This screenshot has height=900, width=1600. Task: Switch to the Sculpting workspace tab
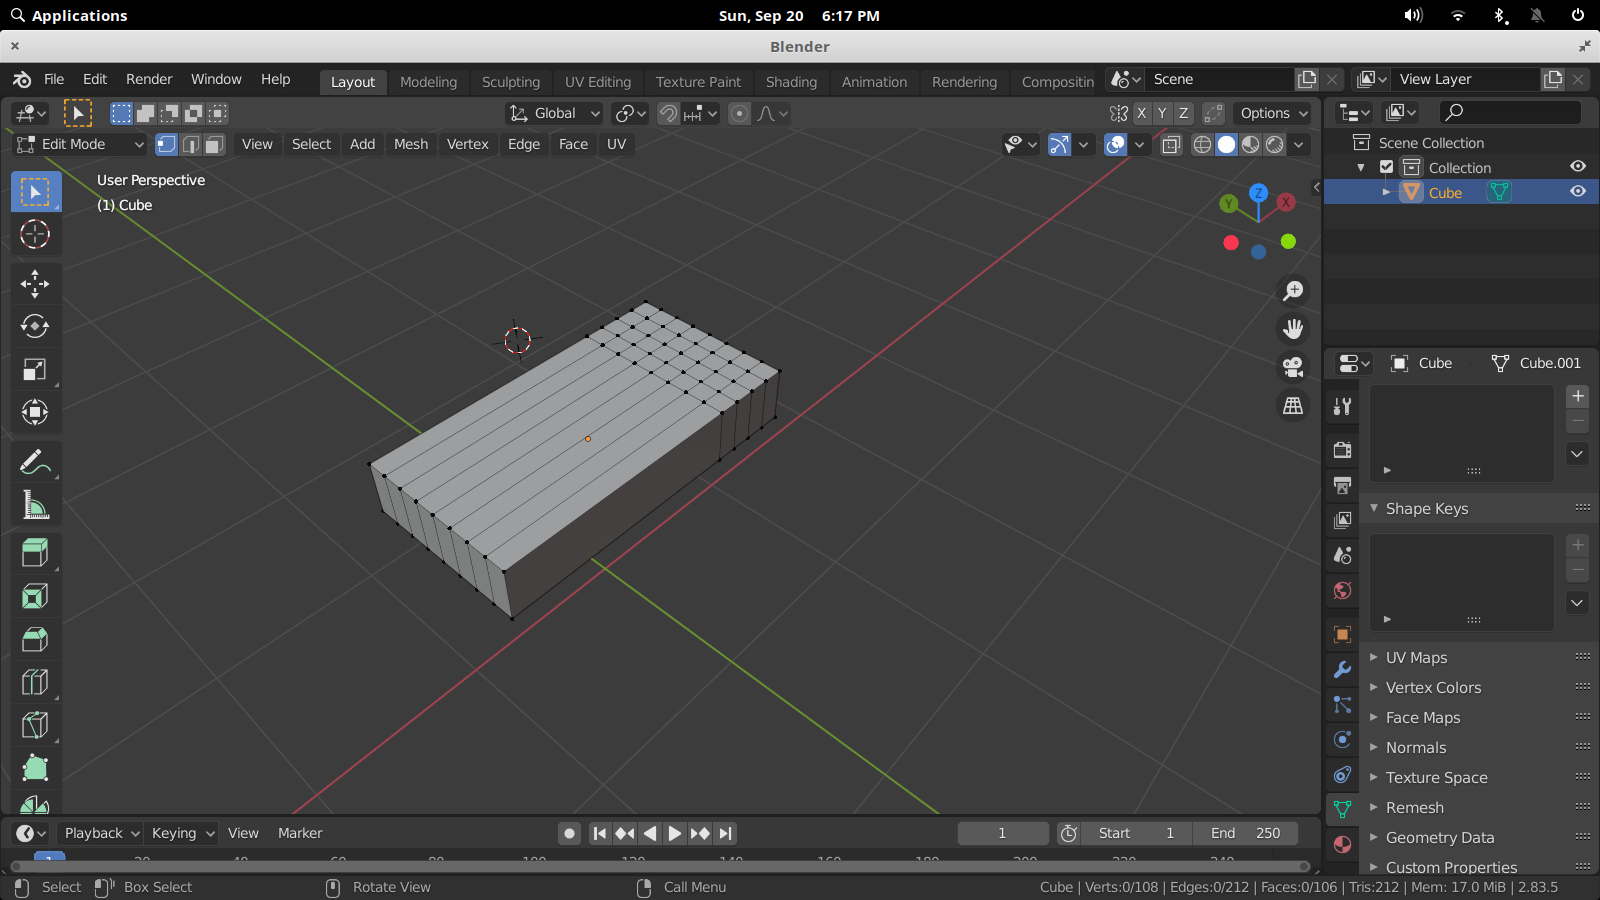(511, 82)
